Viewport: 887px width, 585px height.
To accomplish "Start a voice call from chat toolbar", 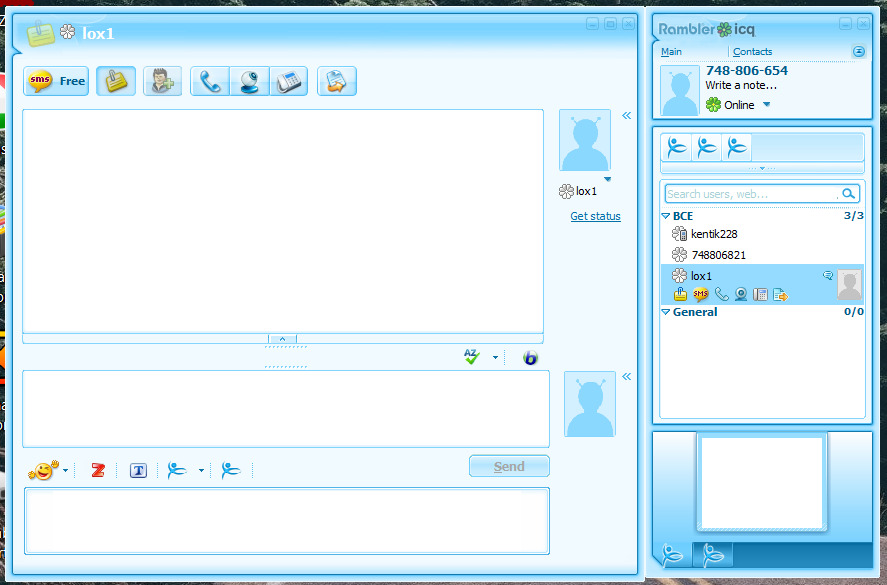I will click(x=210, y=81).
